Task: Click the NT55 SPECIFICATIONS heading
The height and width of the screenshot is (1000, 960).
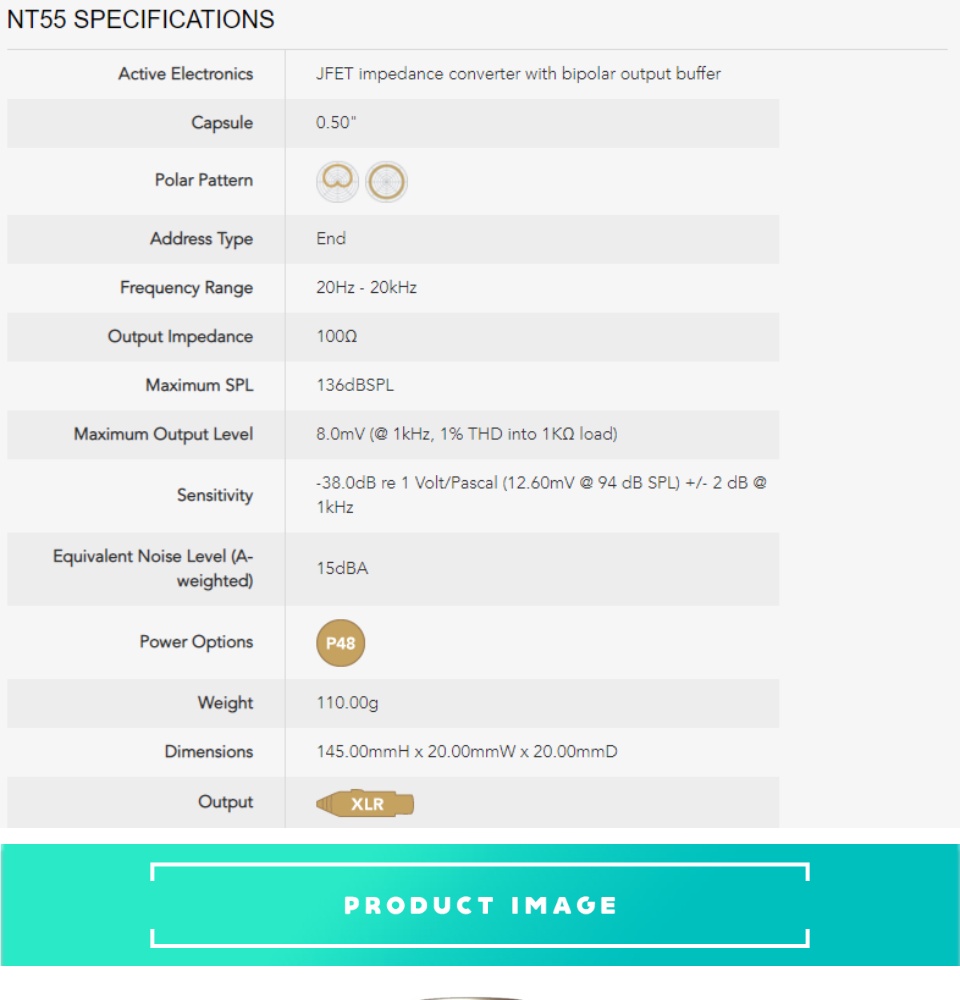Action: click(141, 19)
